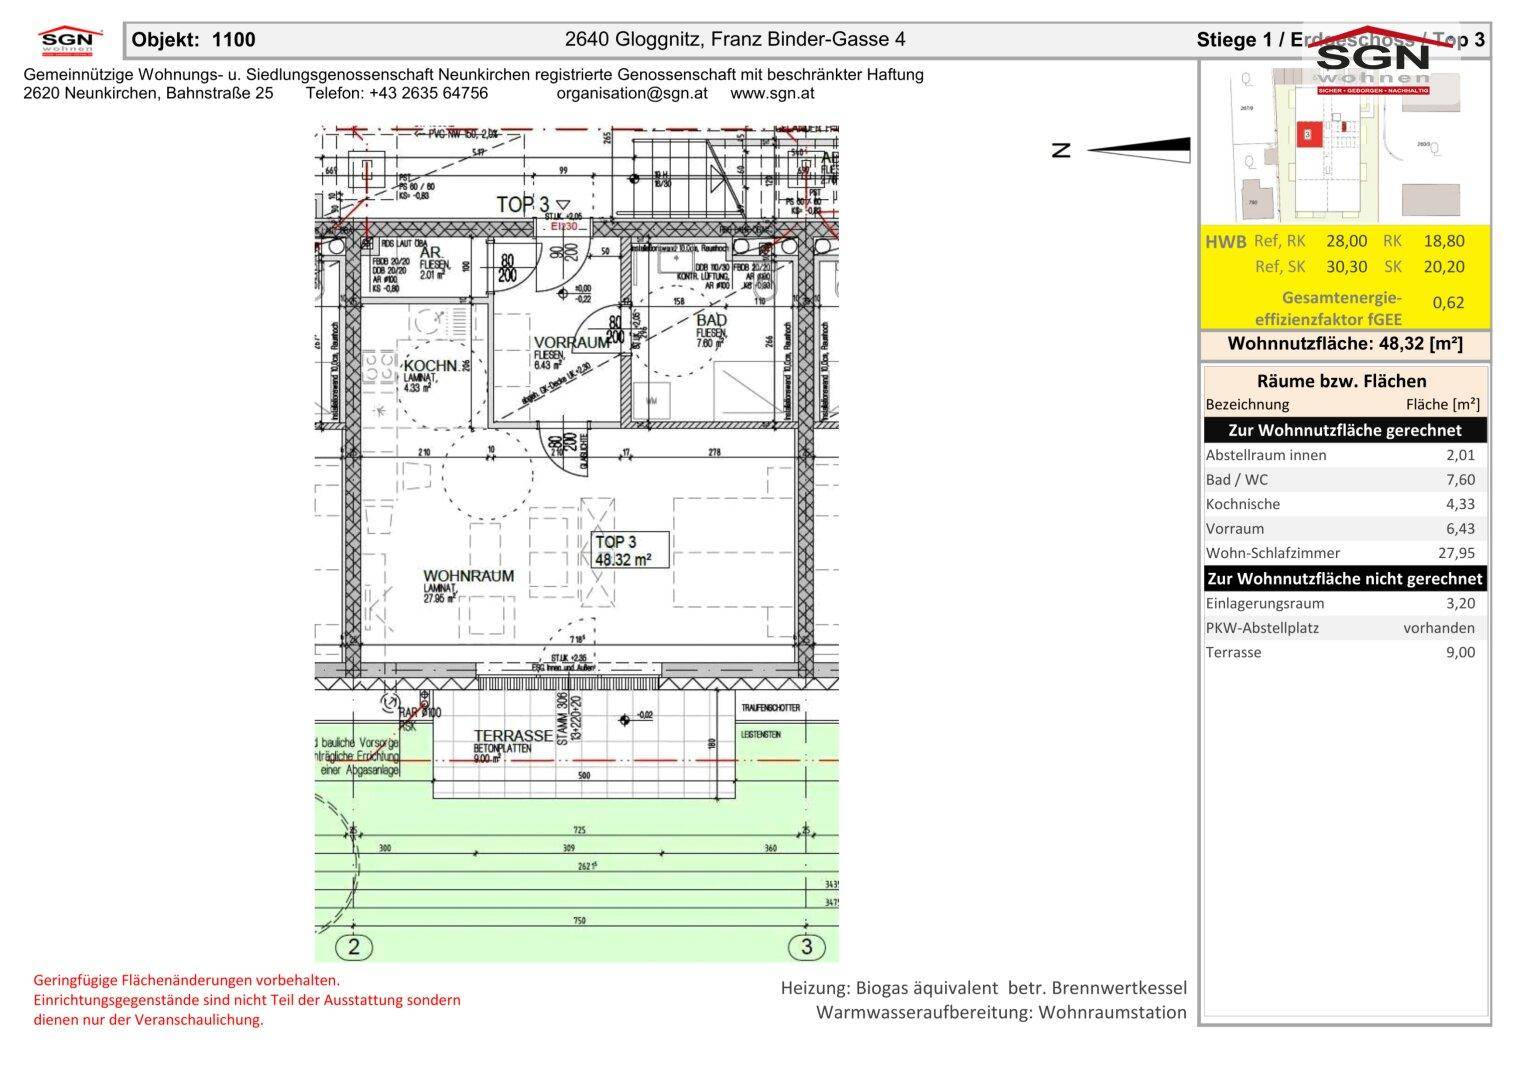Click the large SGN wohnen logo at top right
1527x1080 pixels.
point(1372,61)
